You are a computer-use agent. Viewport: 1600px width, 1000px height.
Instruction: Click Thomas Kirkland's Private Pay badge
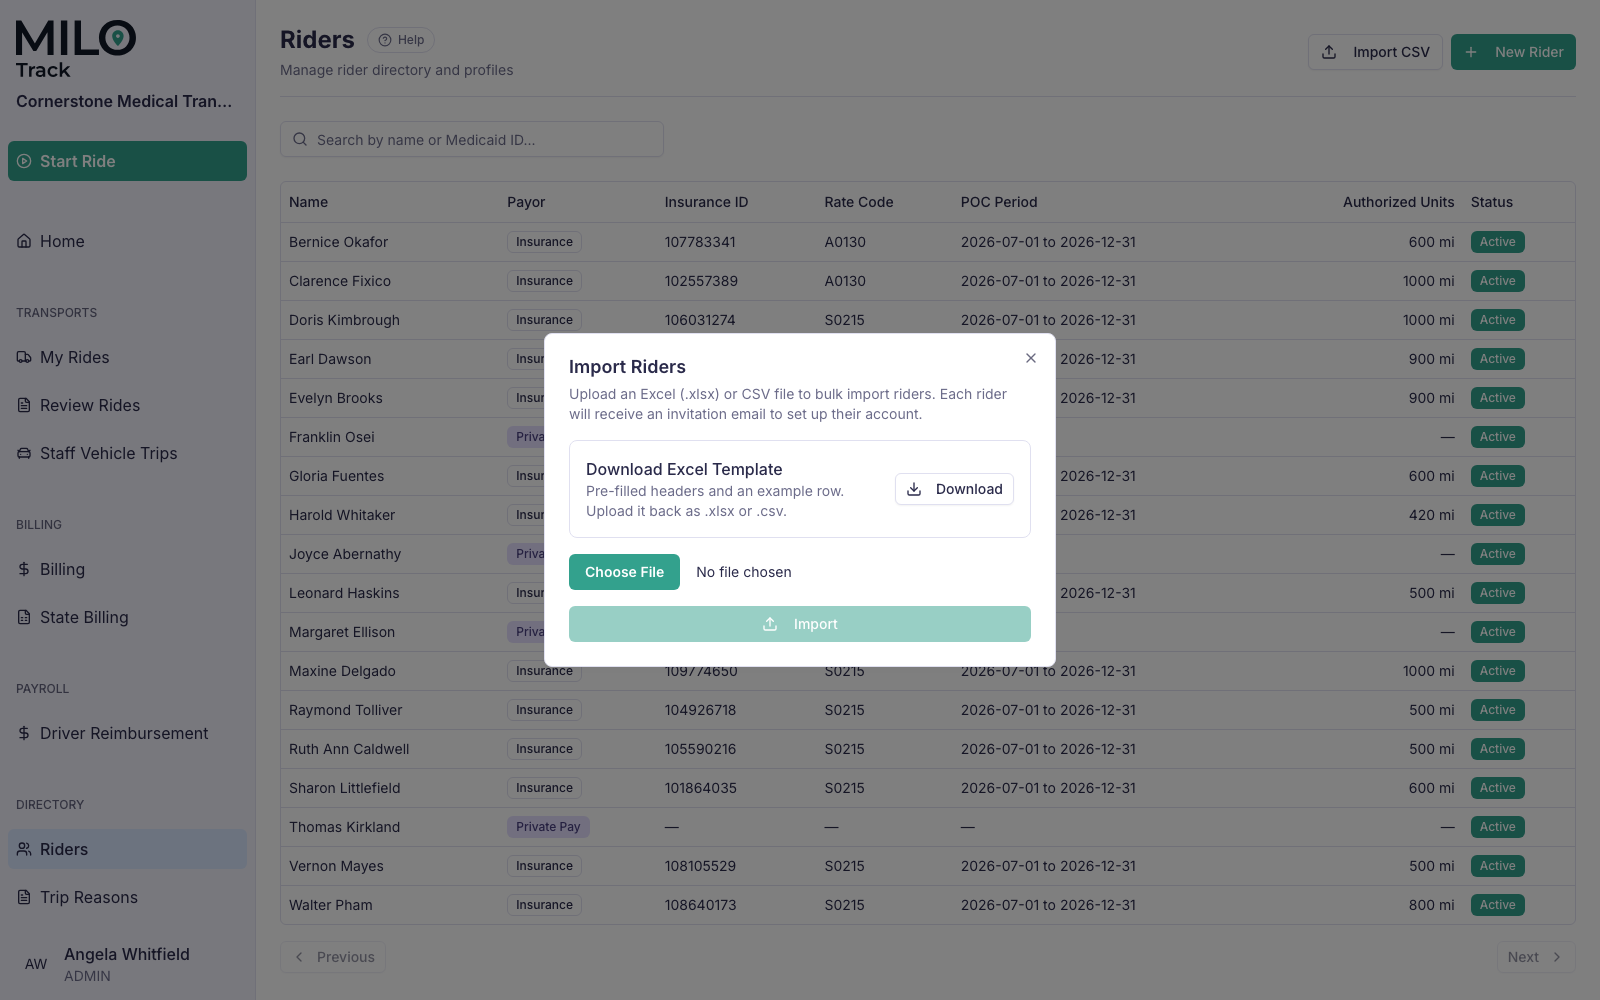[x=548, y=827]
